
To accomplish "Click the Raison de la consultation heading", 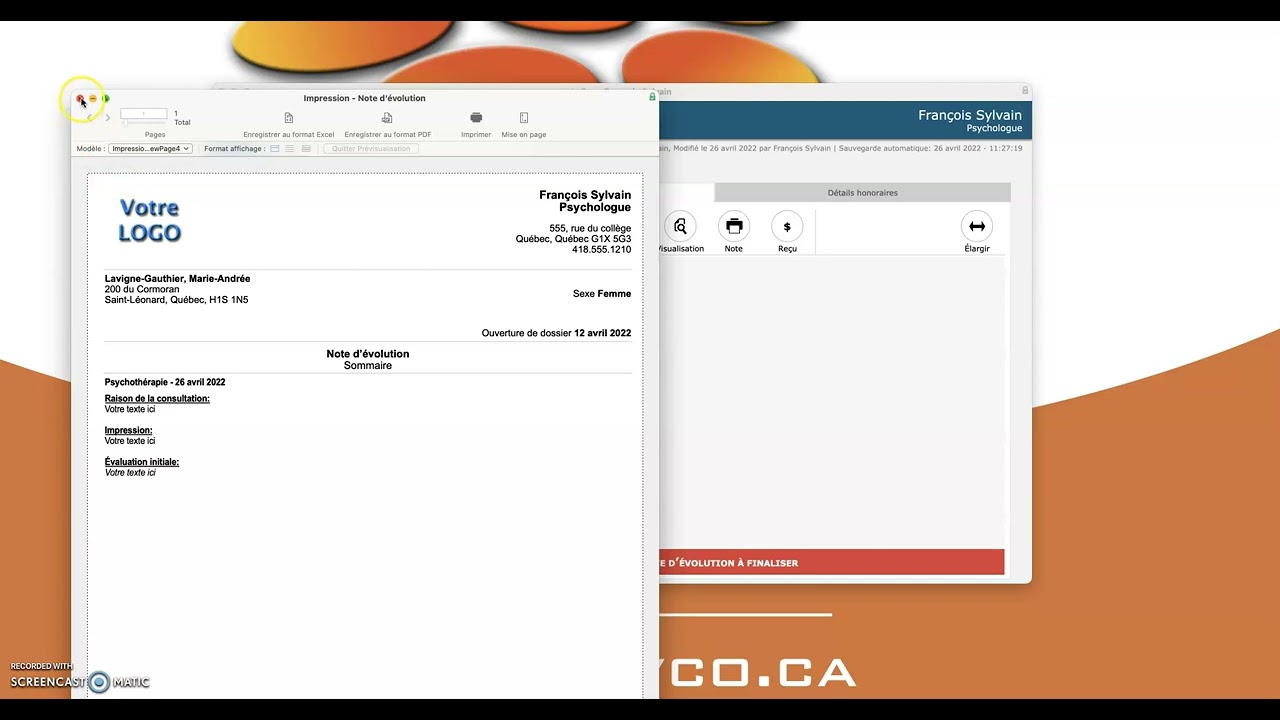I will pyautogui.click(x=157, y=399).
